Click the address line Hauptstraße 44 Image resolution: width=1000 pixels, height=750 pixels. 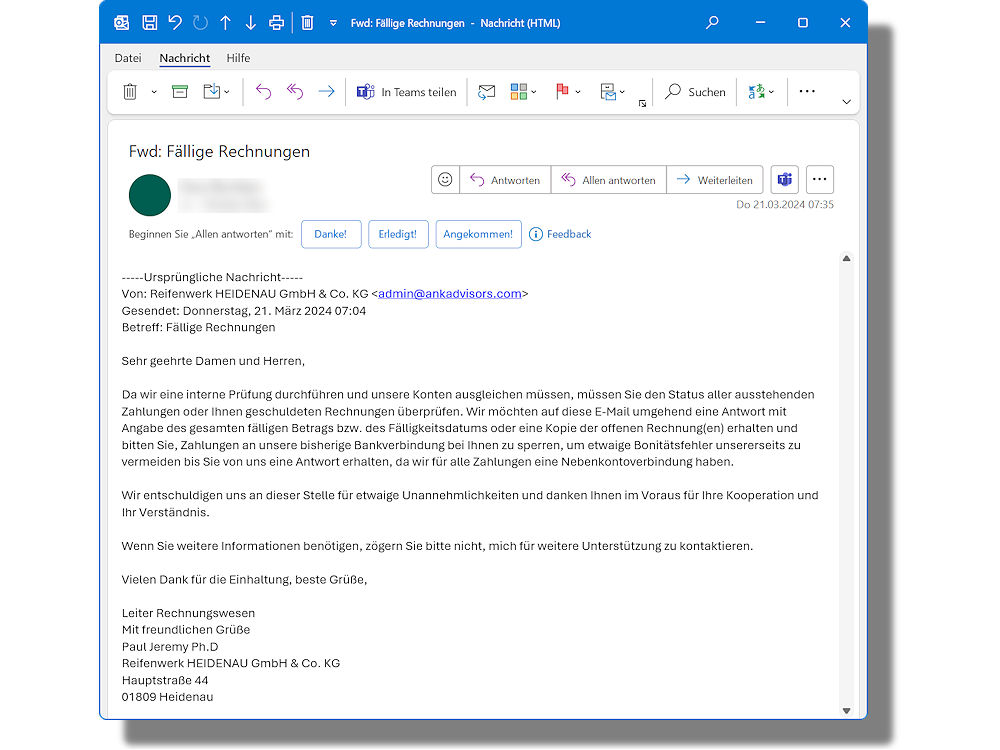[165, 680]
